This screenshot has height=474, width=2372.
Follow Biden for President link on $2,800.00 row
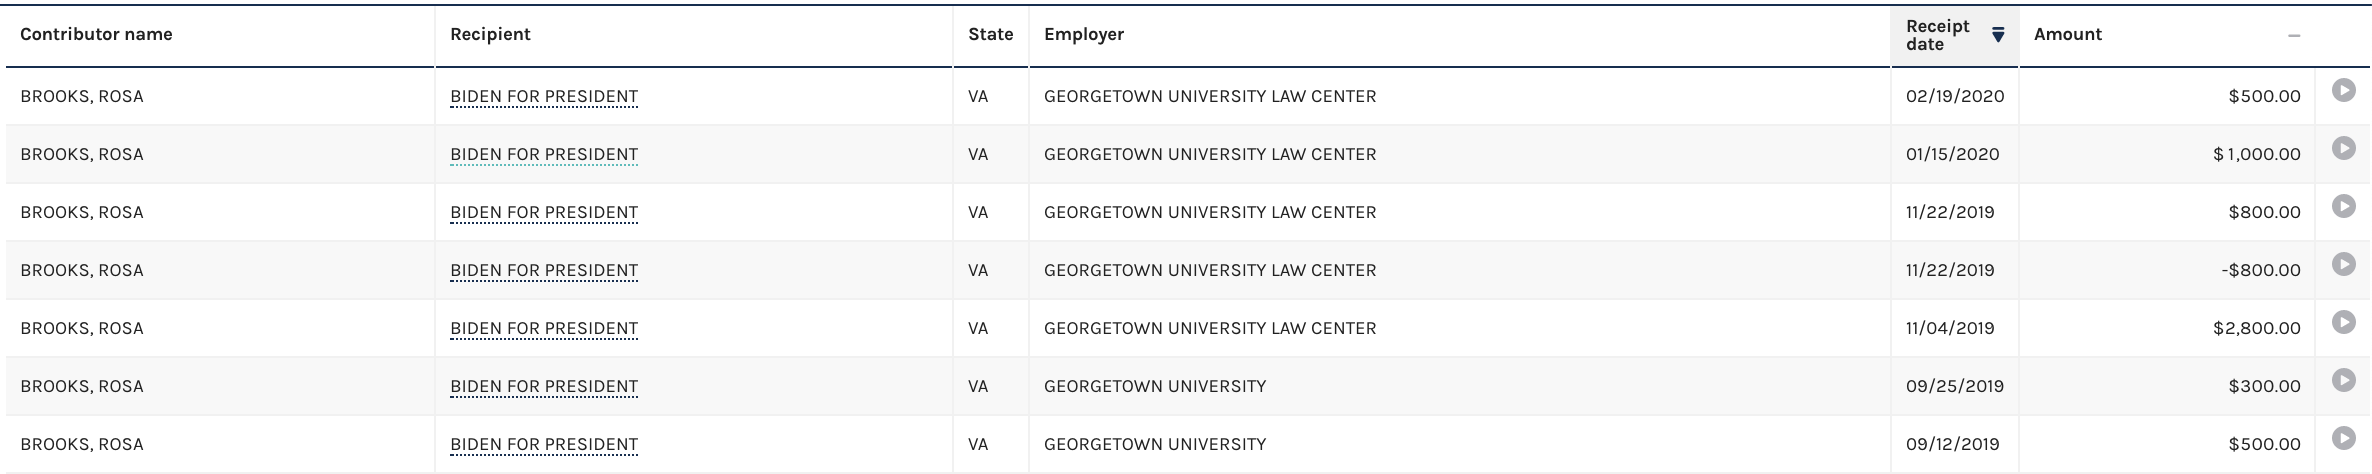tap(544, 329)
